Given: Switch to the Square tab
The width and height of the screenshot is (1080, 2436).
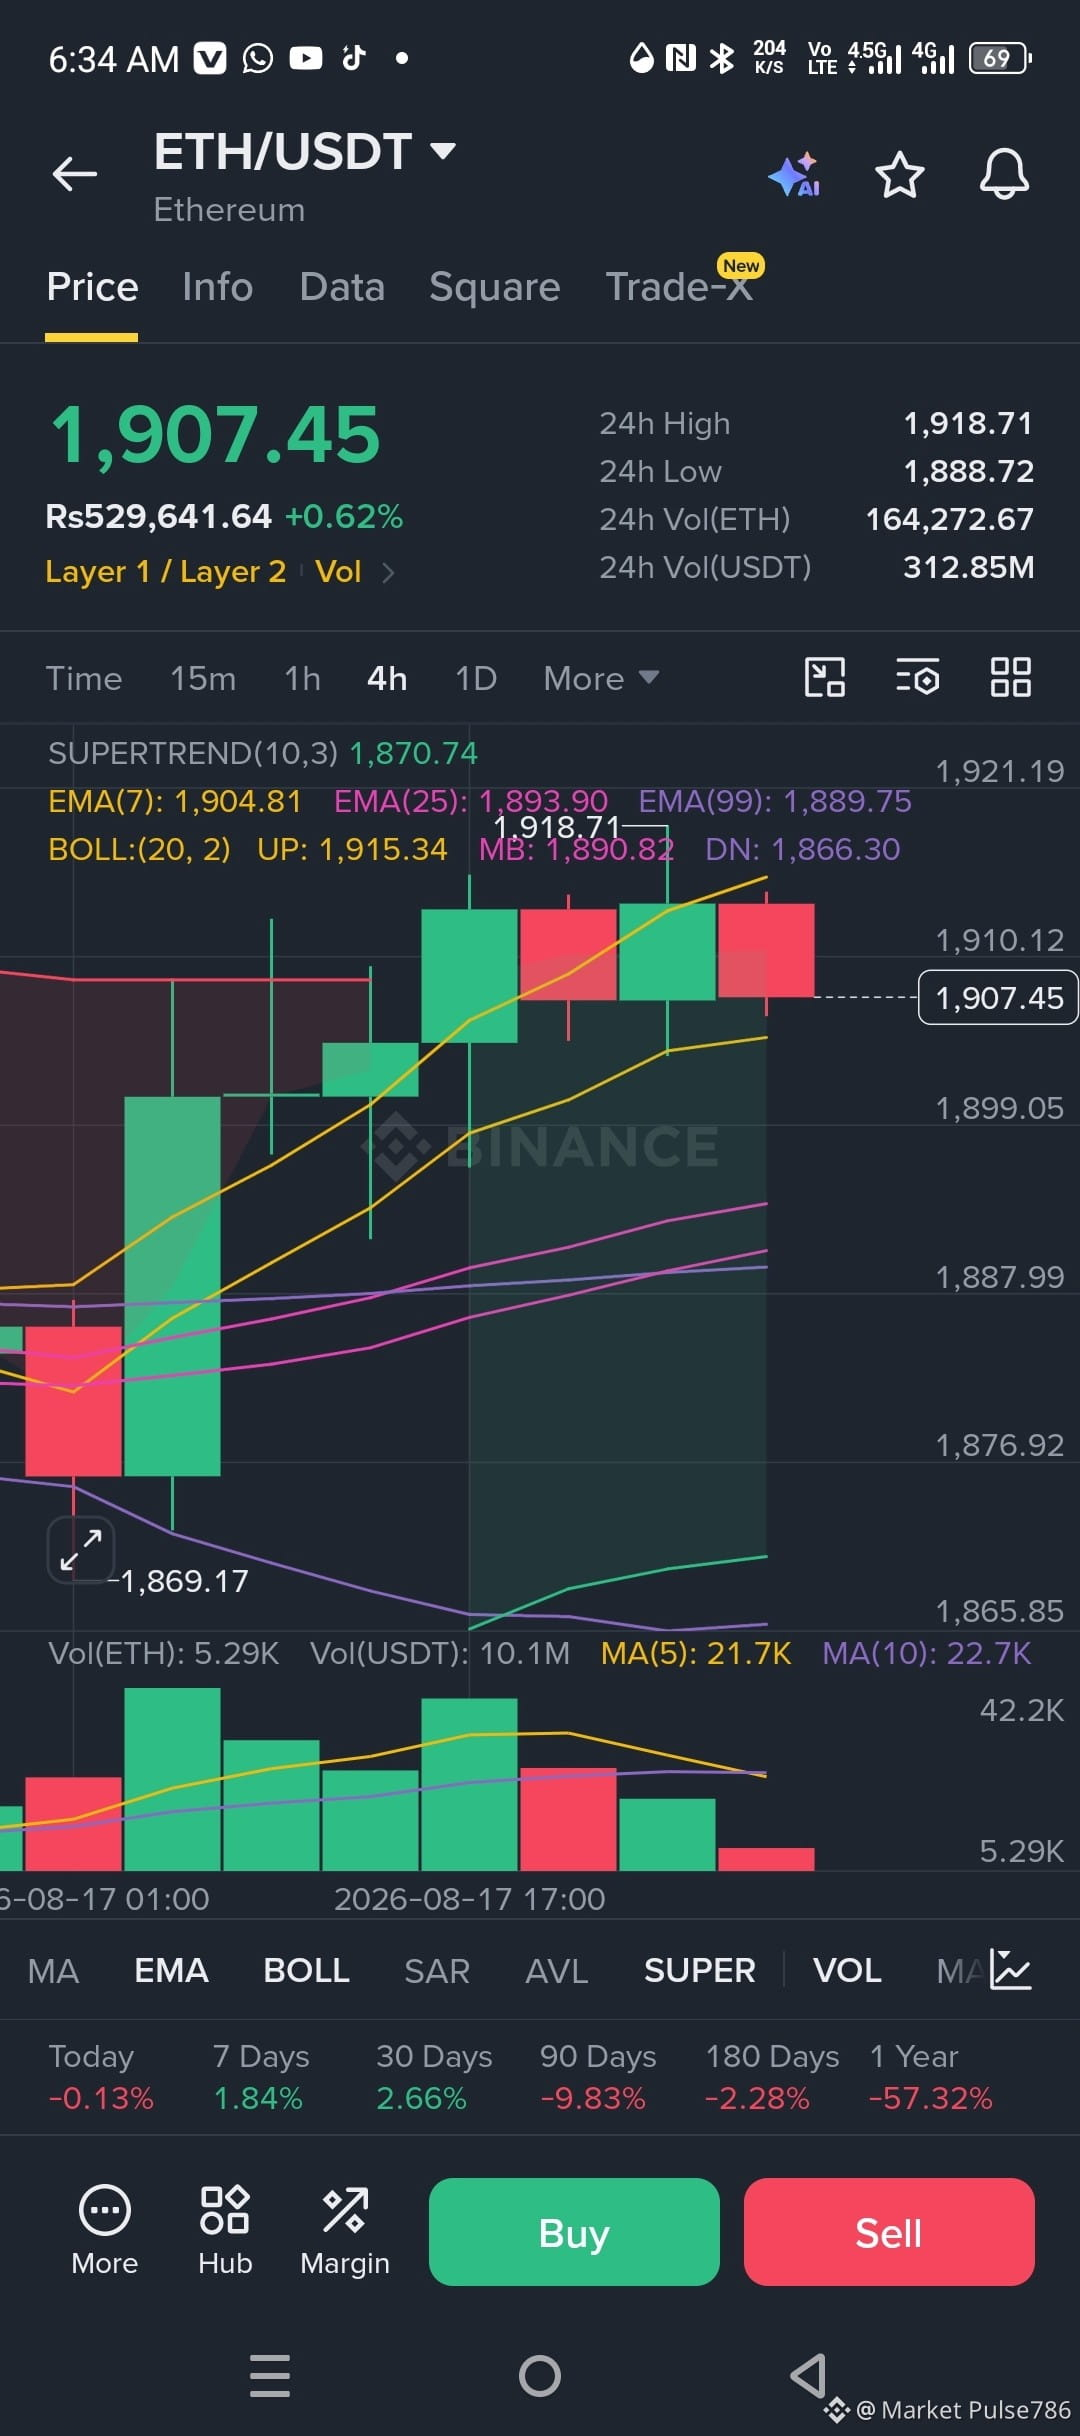Looking at the screenshot, I should (x=494, y=287).
